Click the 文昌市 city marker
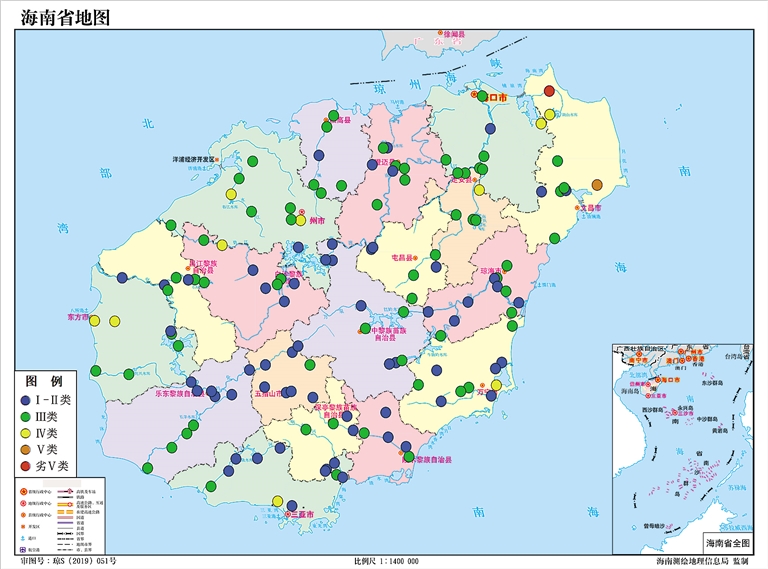This screenshot has height=569, width=768. coord(579,208)
